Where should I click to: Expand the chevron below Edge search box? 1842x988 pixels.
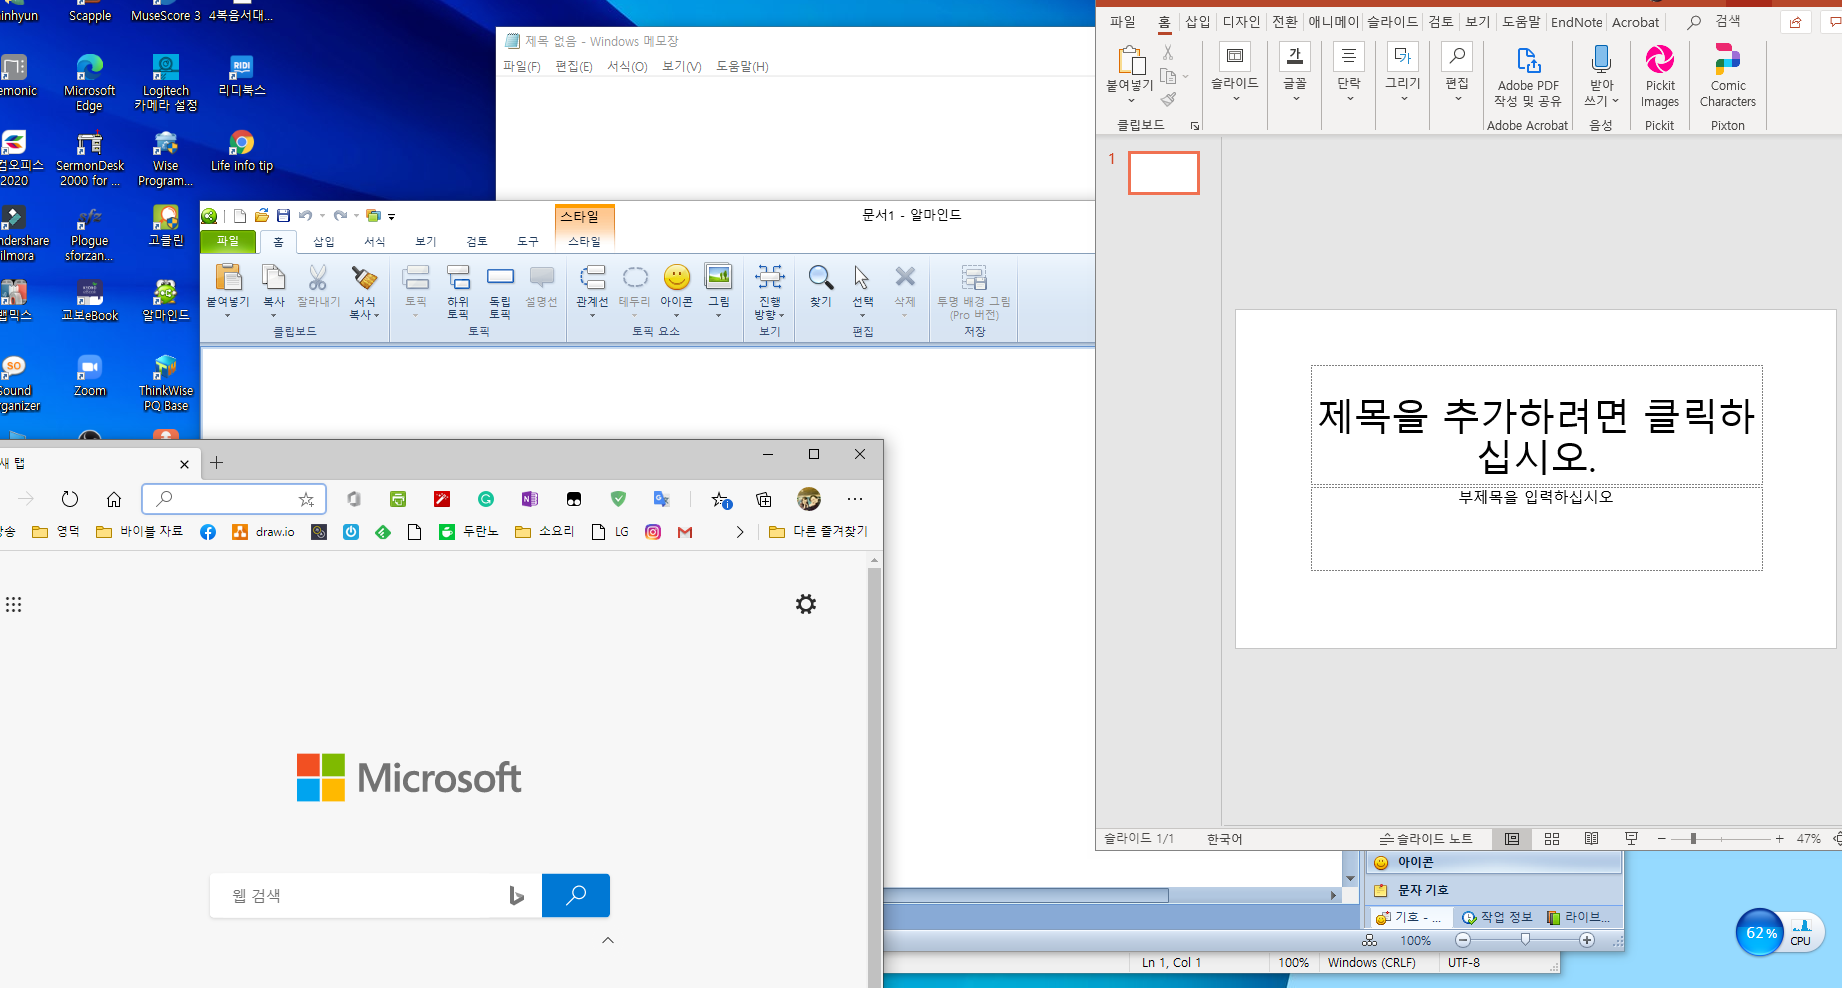pyautogui.click(x=608, y=940)
